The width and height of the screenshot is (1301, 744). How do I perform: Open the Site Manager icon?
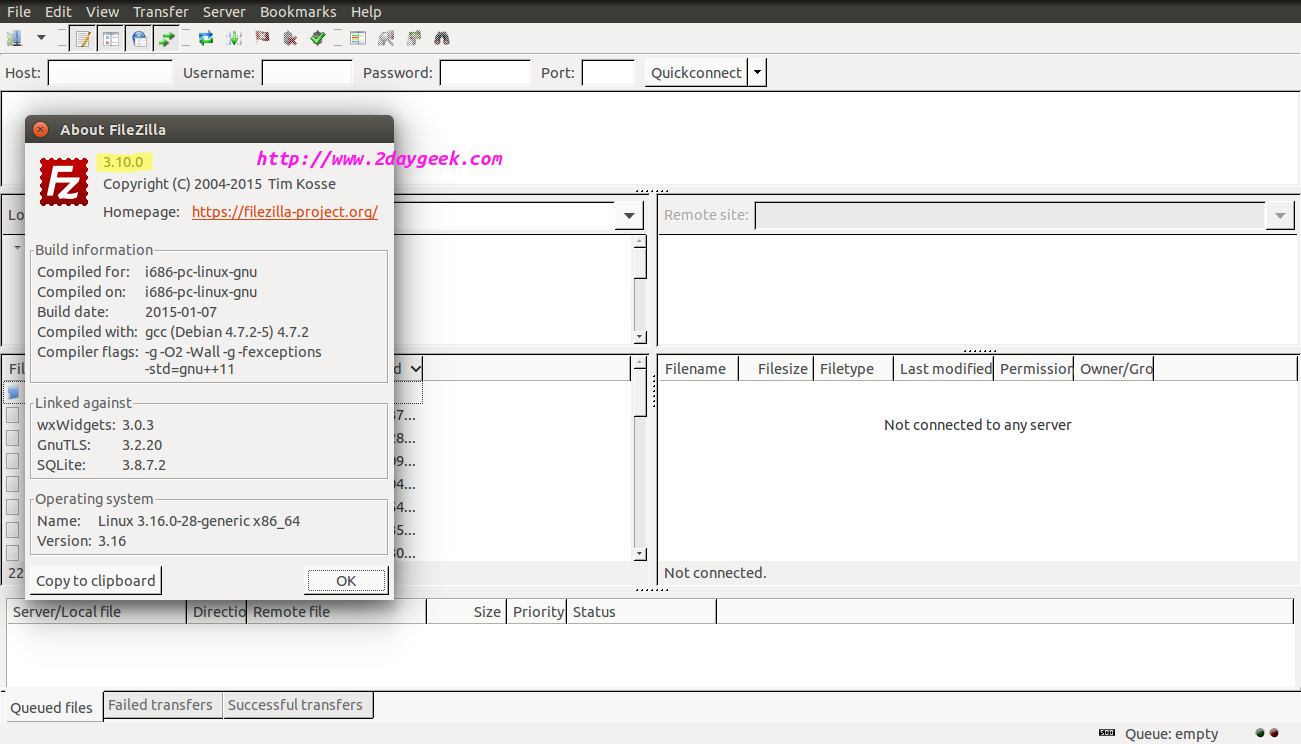pos(14,39)
